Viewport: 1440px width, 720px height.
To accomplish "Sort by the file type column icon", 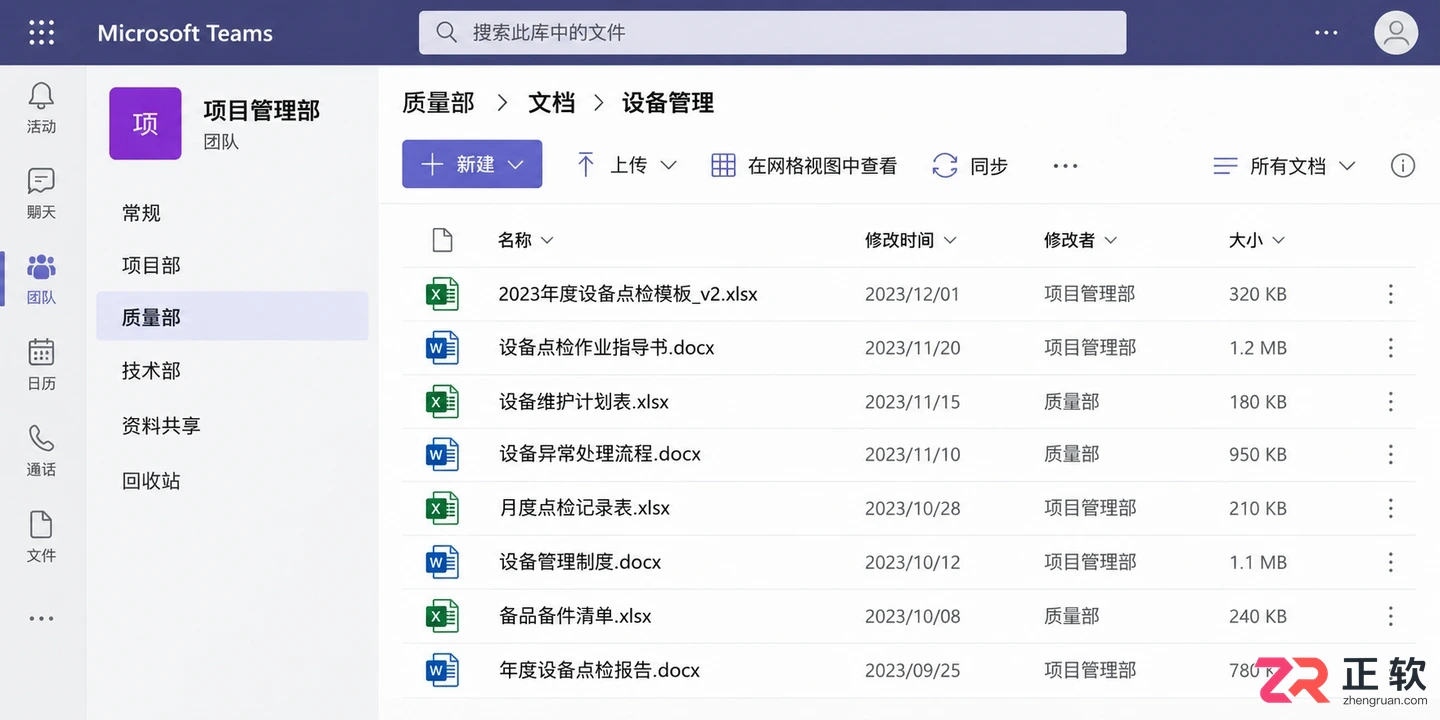I will (442, 240).
